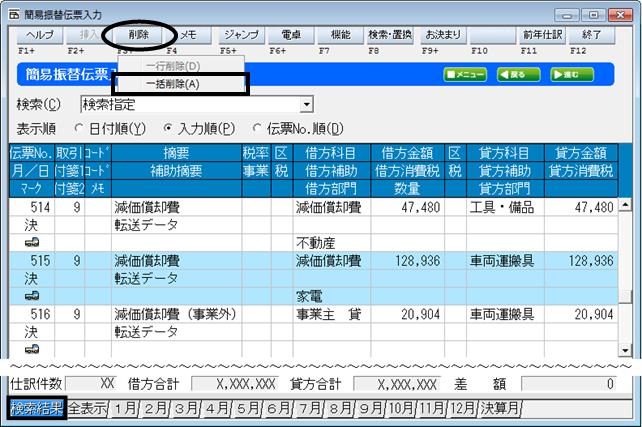Switch to the 全表示 tab
Viewport: 642px width, 427px height.
[x=87, y=408]
